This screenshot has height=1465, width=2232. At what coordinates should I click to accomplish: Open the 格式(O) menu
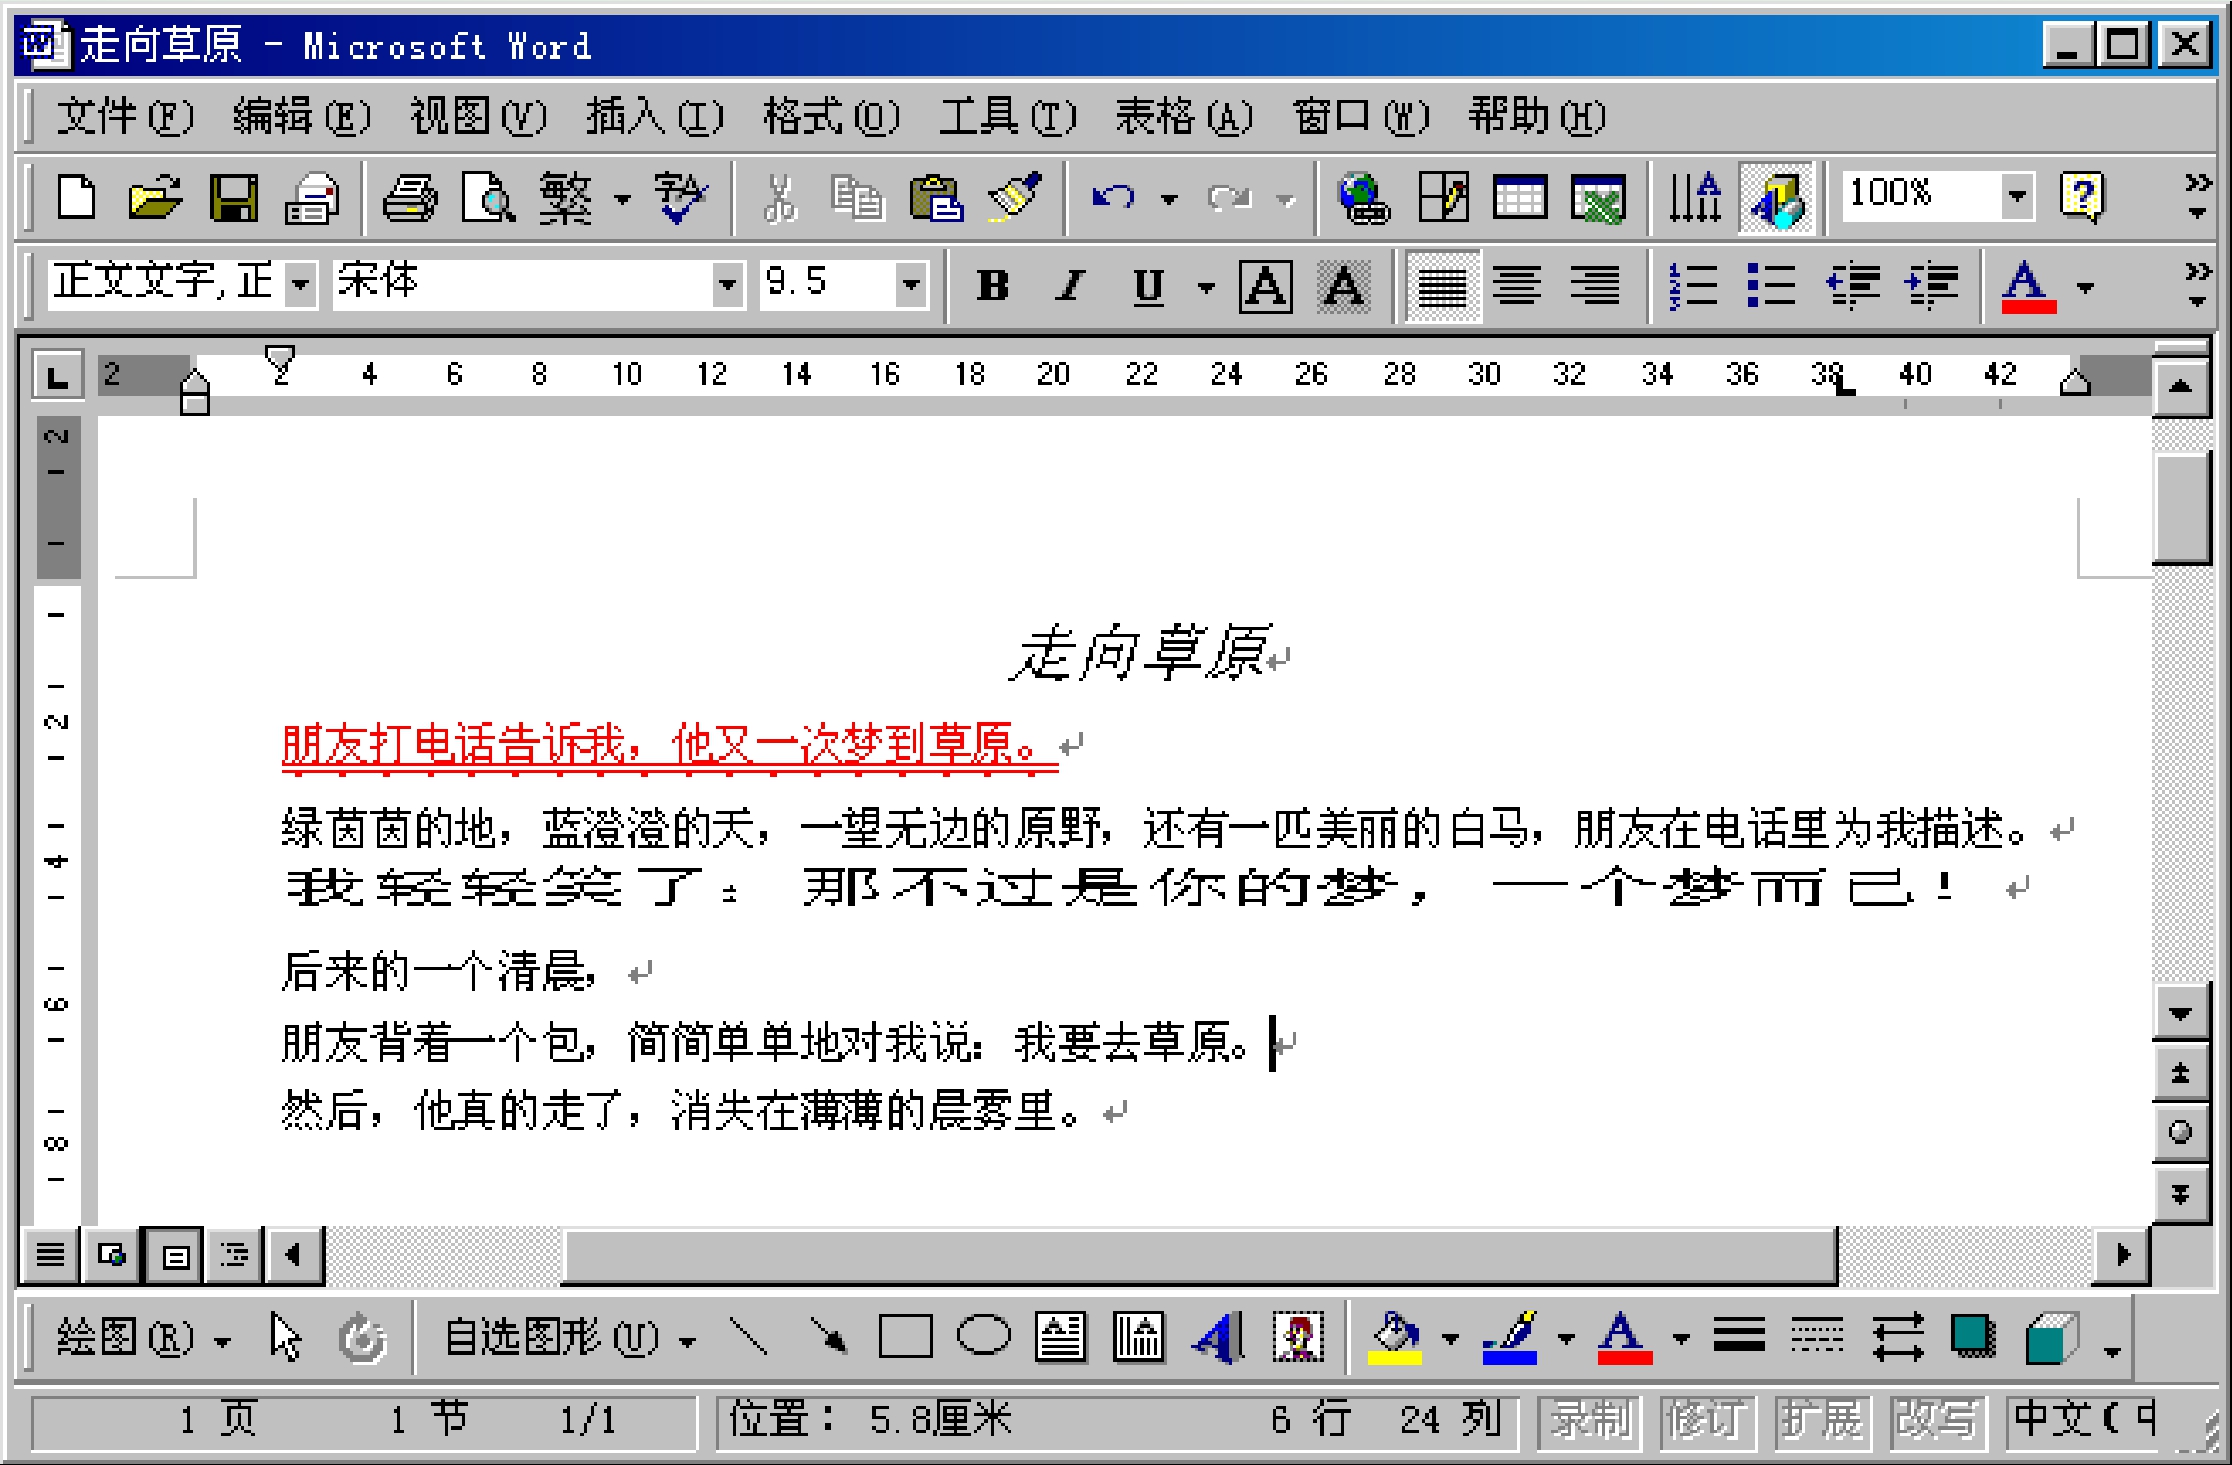point(830,117)
